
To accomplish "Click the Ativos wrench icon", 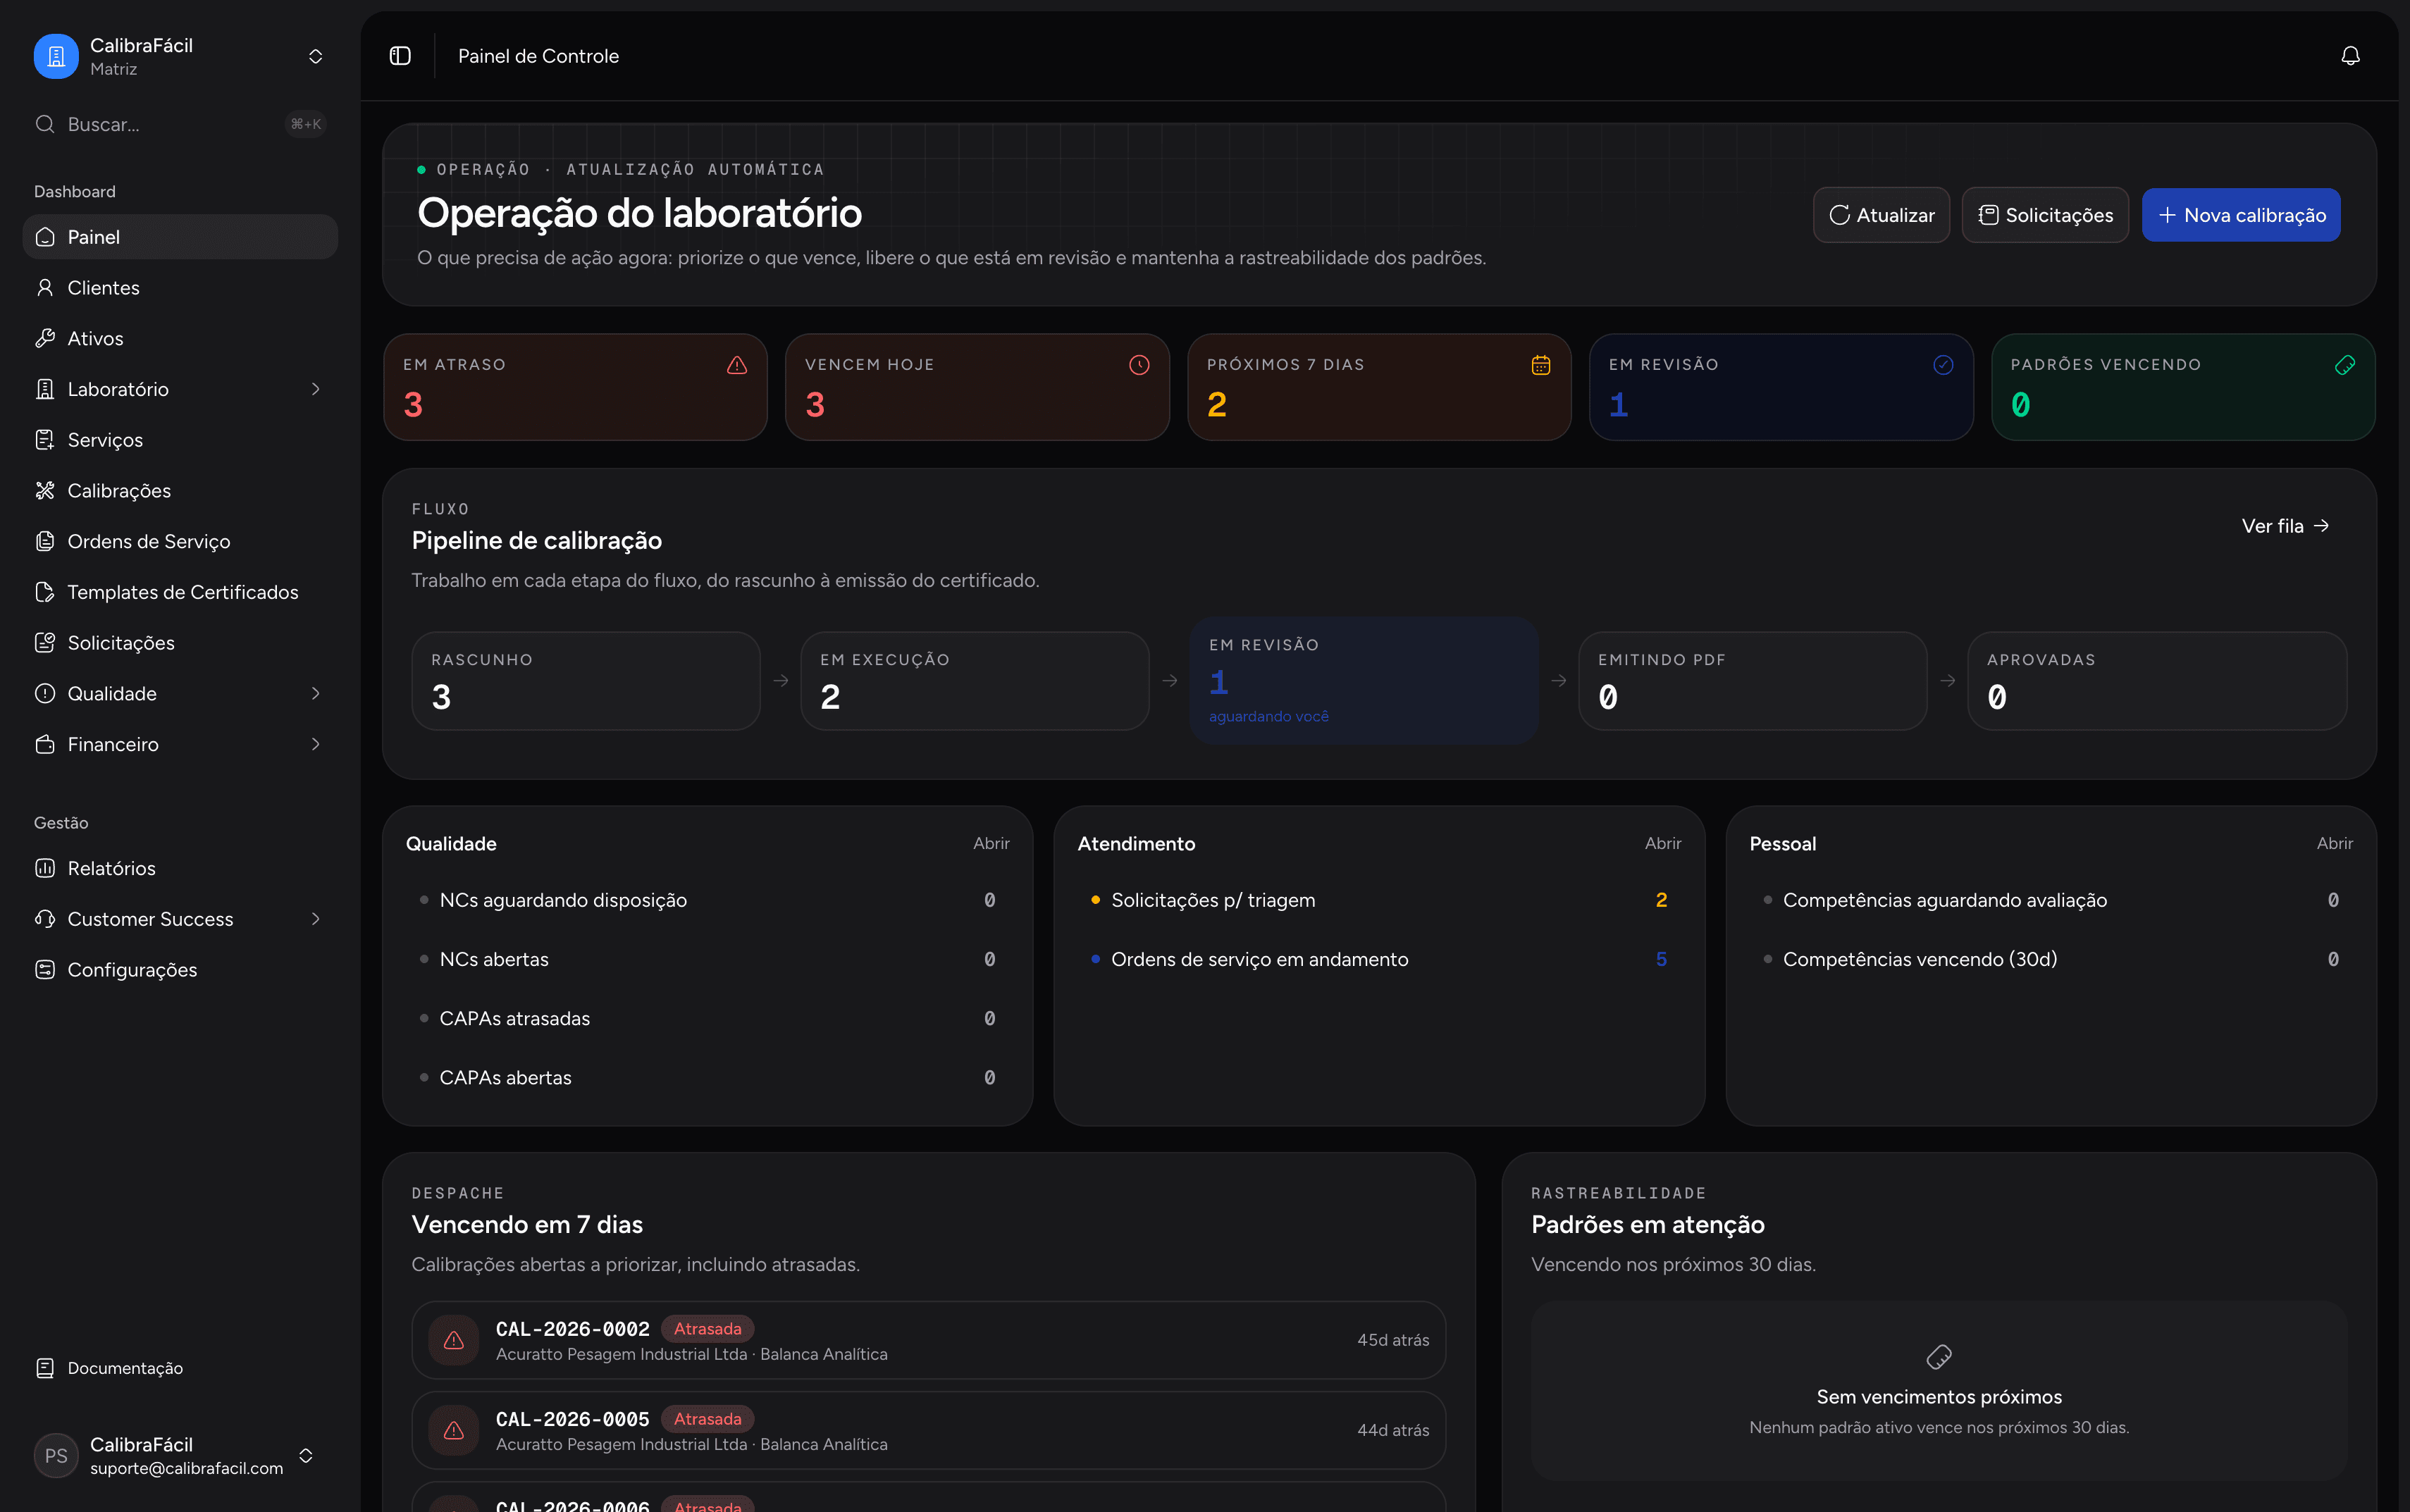I will pyautogui.click(x=45, y=338).
